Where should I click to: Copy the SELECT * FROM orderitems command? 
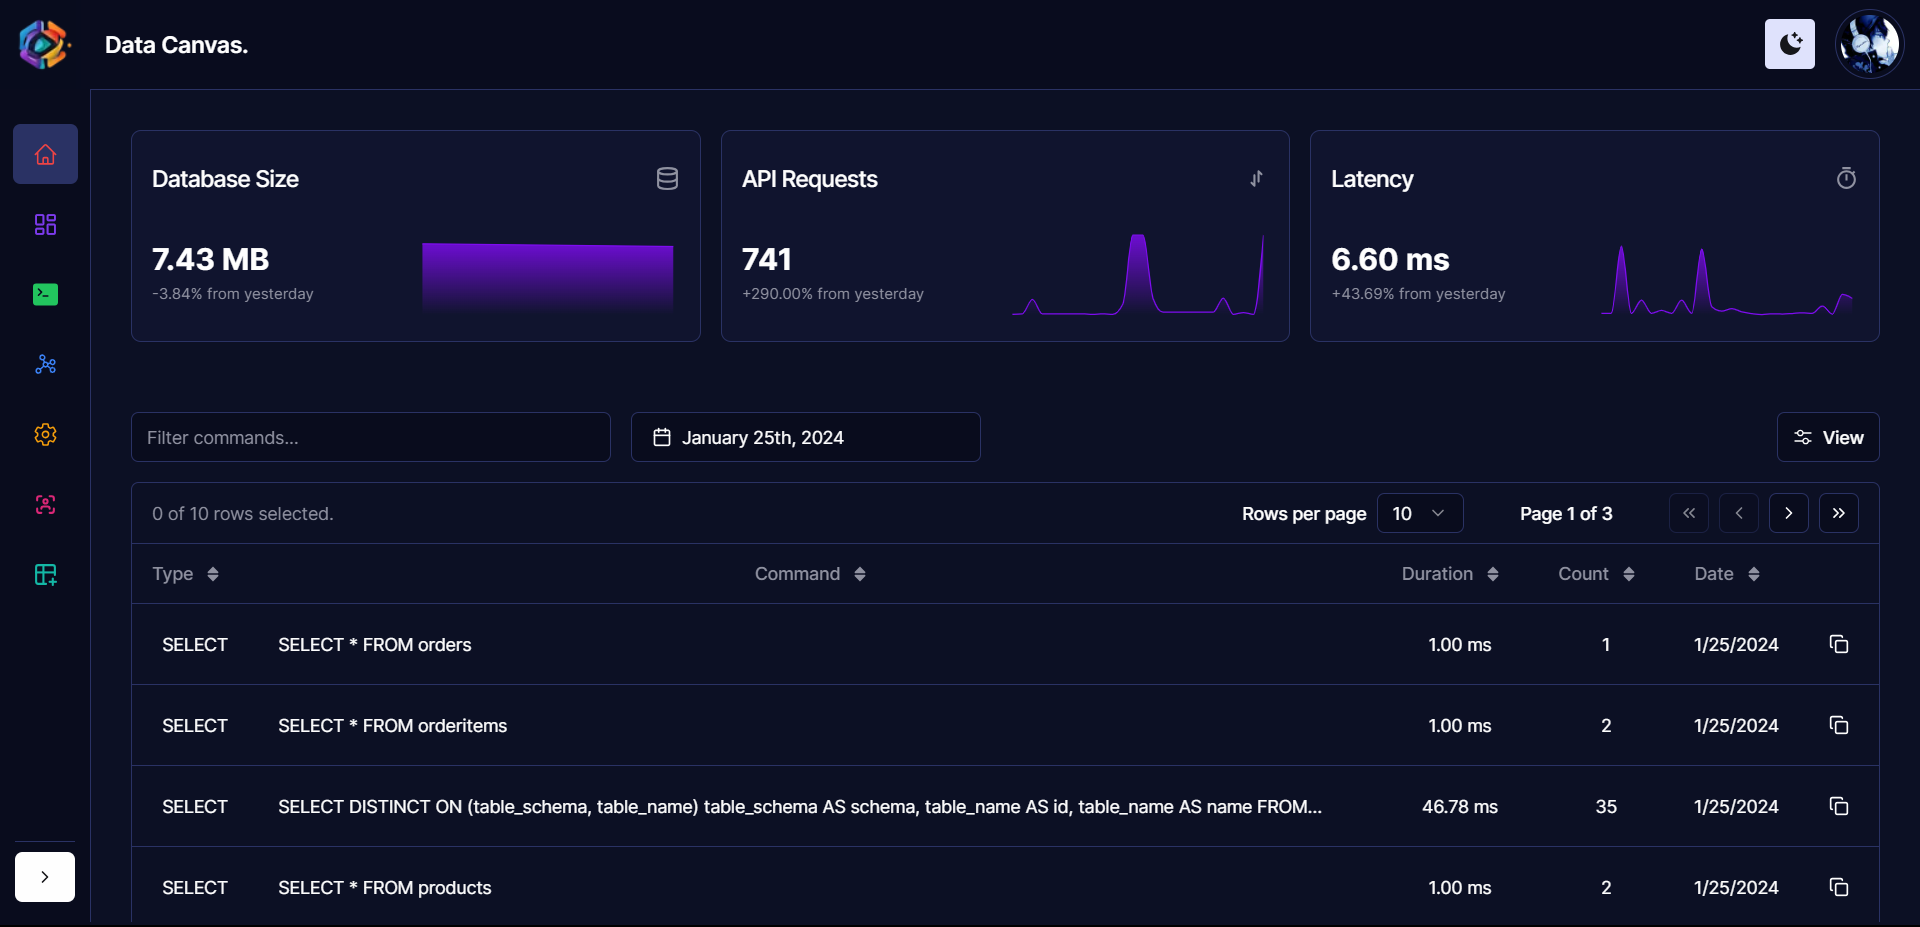pos(1838,725)
